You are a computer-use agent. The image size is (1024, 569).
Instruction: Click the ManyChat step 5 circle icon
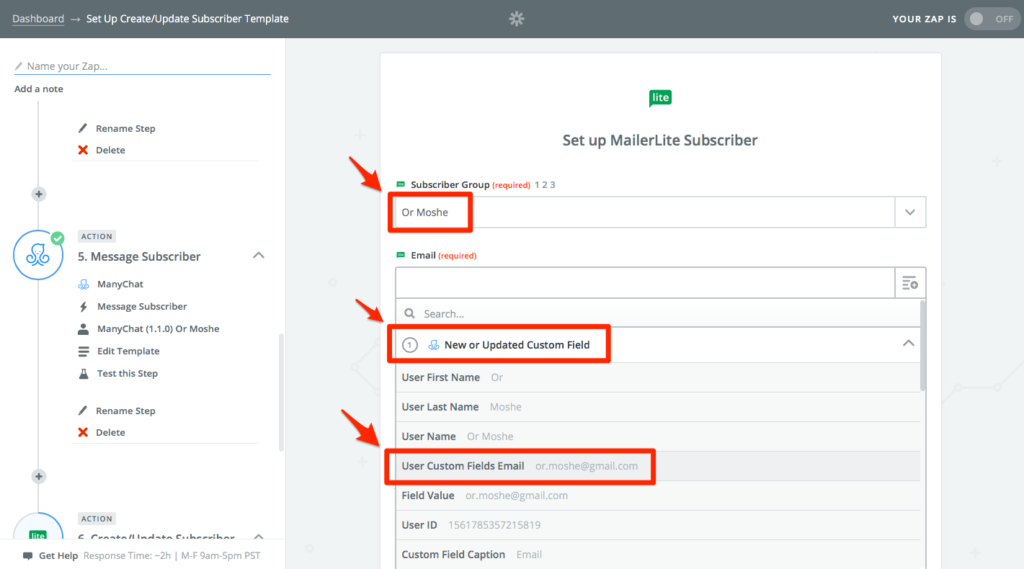(38, 255)
